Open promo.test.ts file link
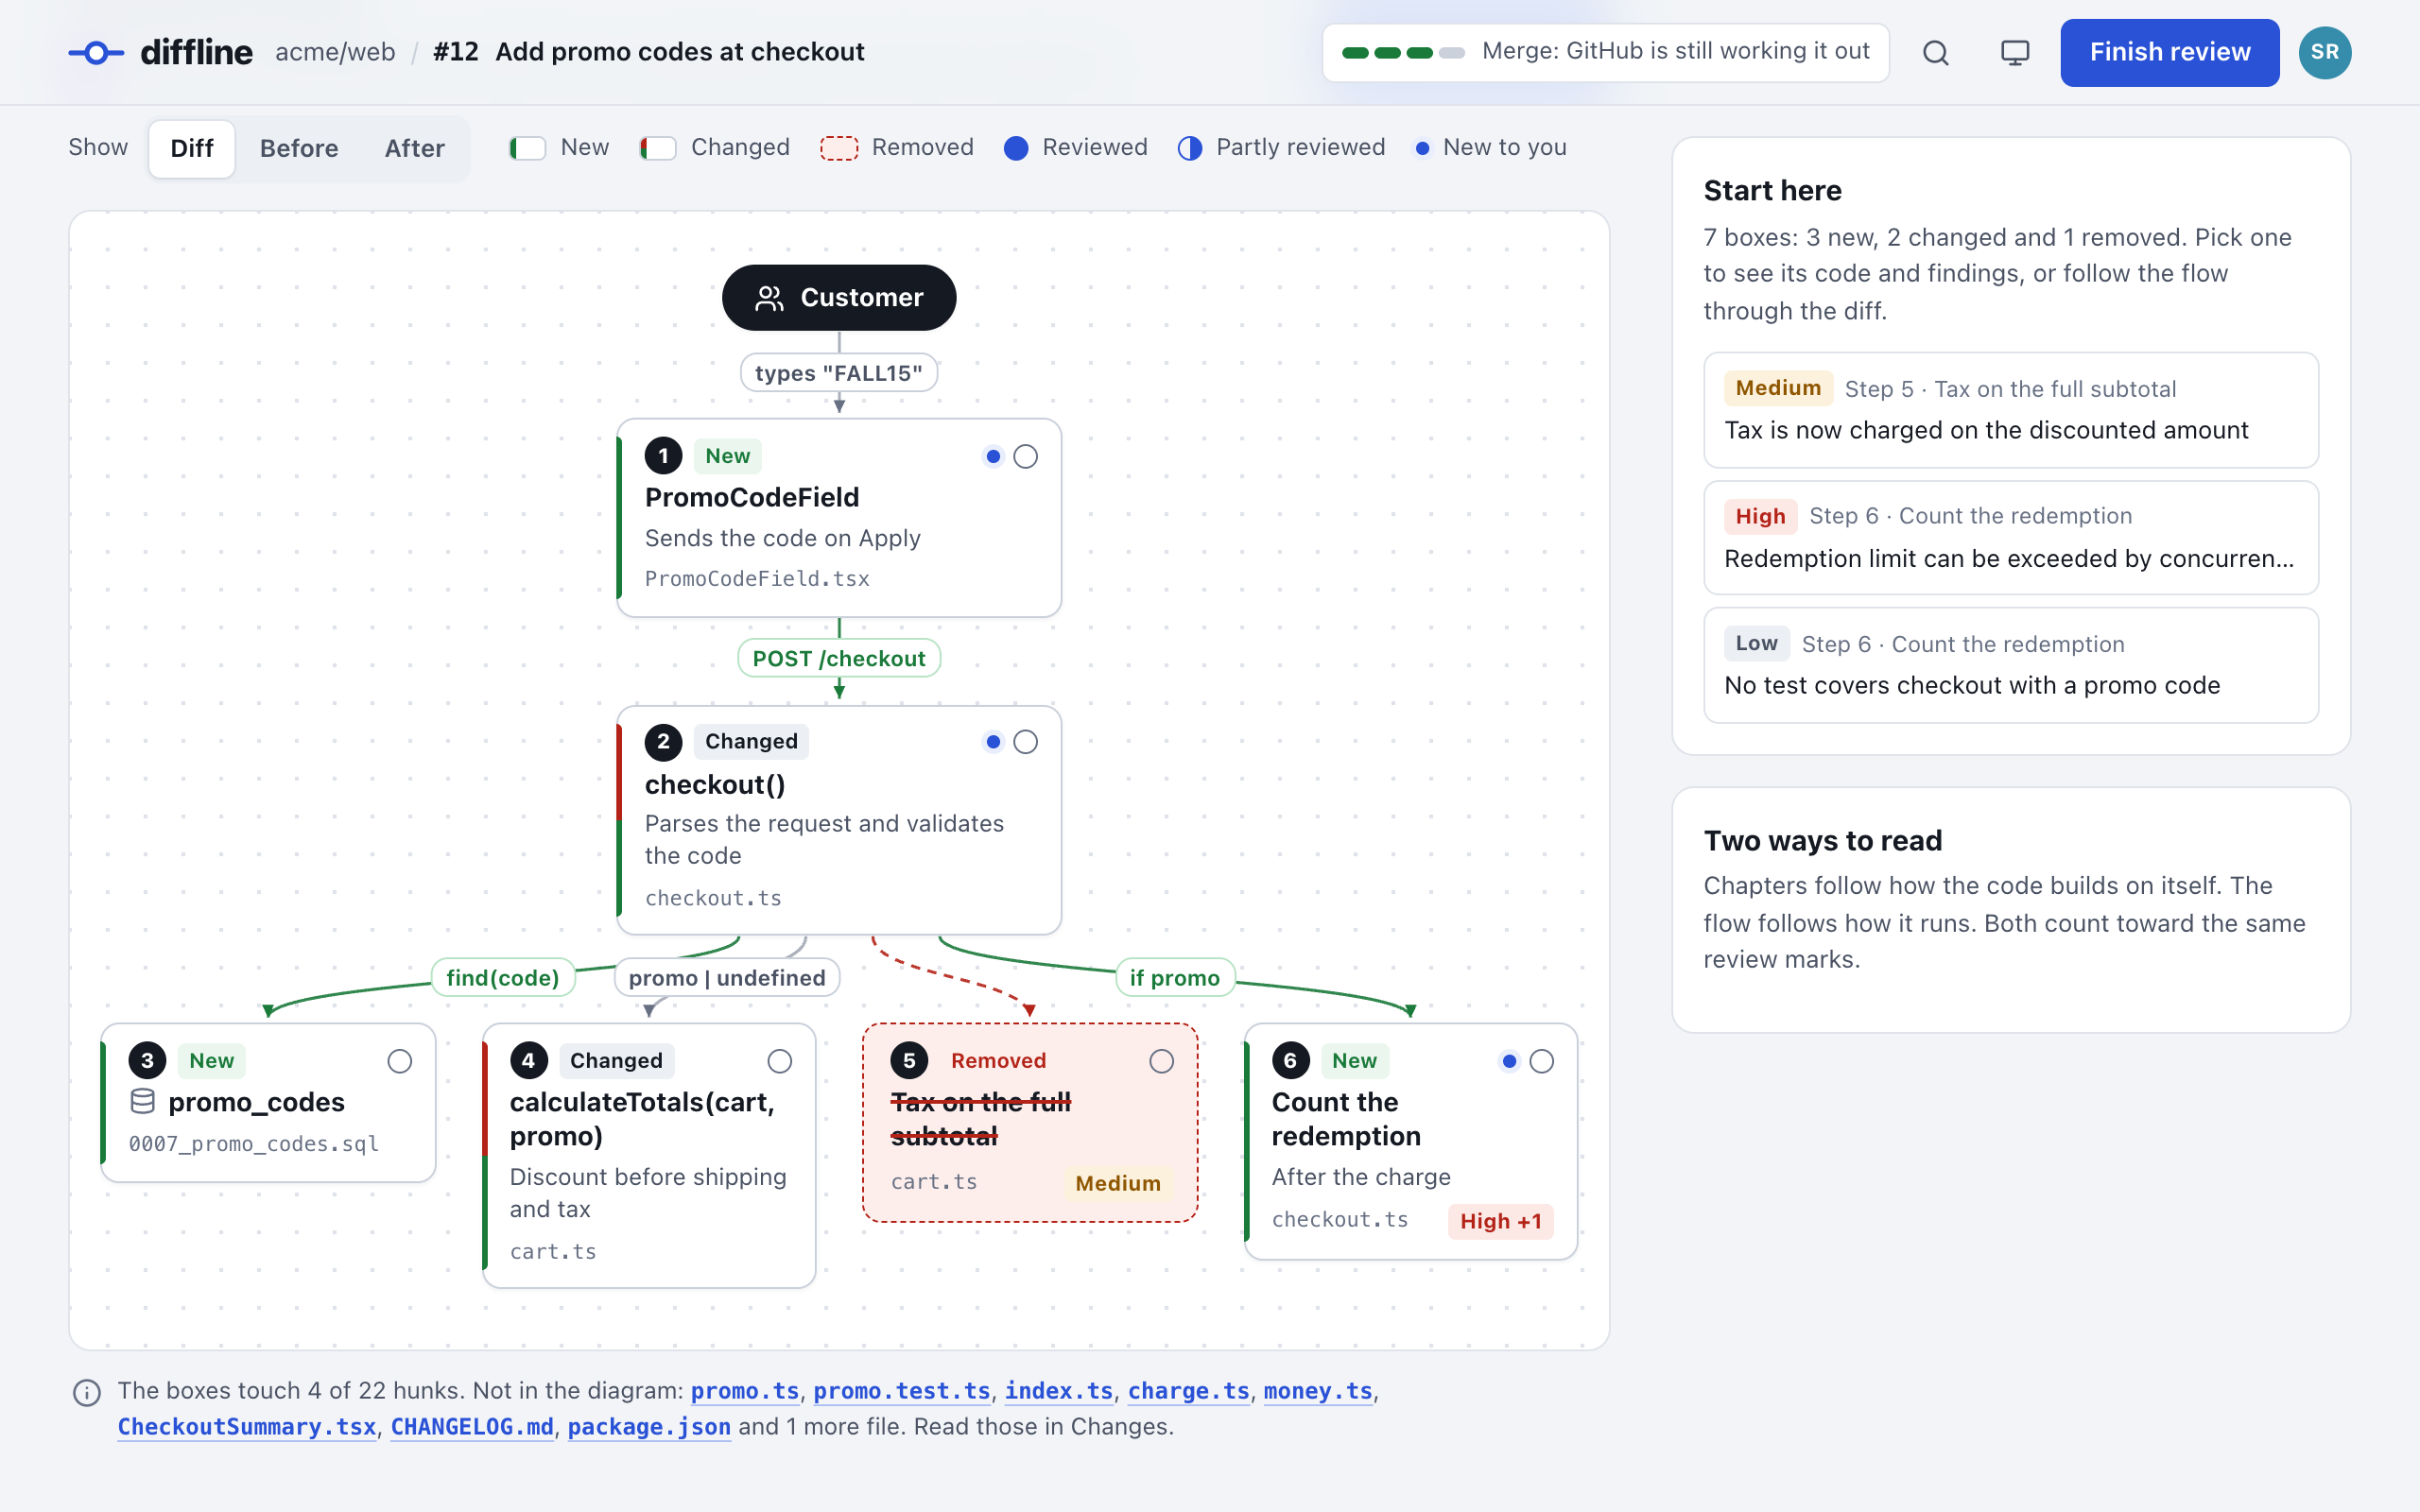Screen dimensions: 2420x1512 tap(902, 1391)
